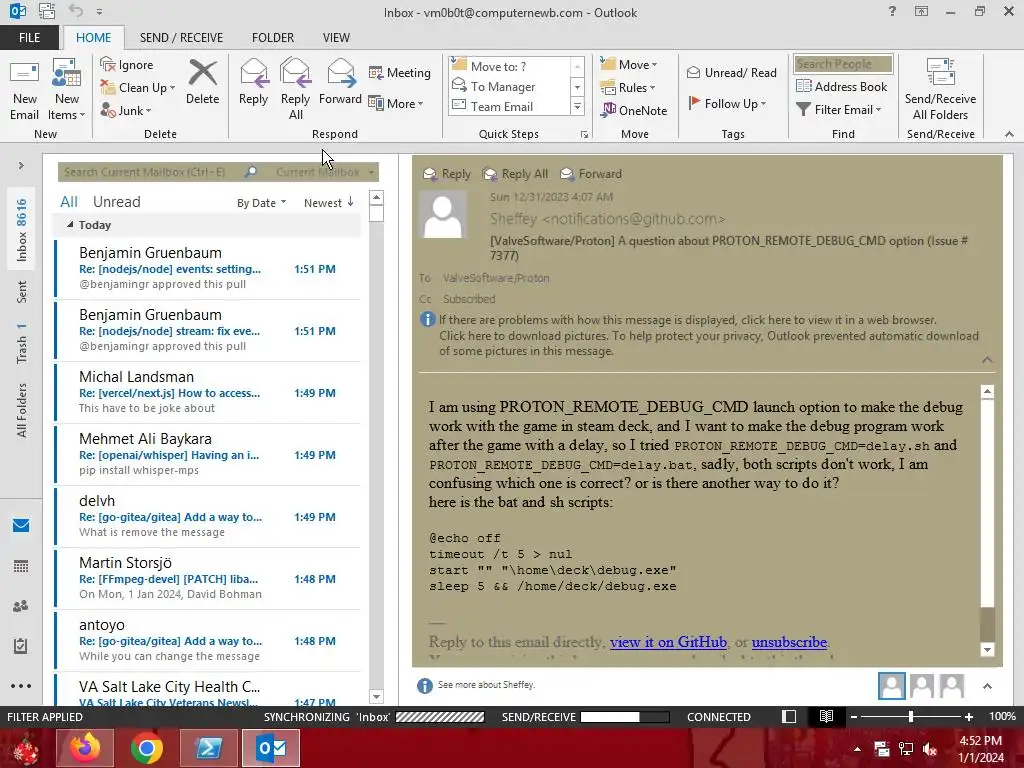Click Reply All in reading pane

(515, 174)
